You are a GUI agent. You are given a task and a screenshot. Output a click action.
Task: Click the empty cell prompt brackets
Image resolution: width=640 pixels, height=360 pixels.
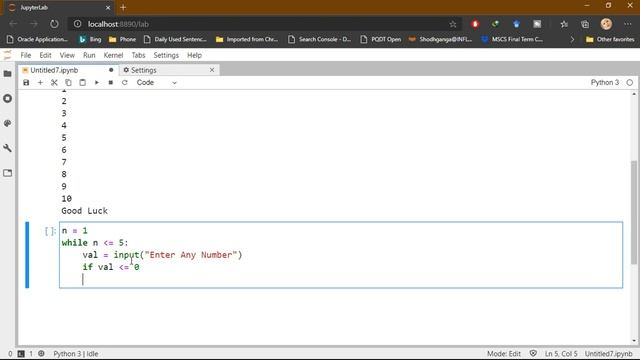[x=50, y=231]
